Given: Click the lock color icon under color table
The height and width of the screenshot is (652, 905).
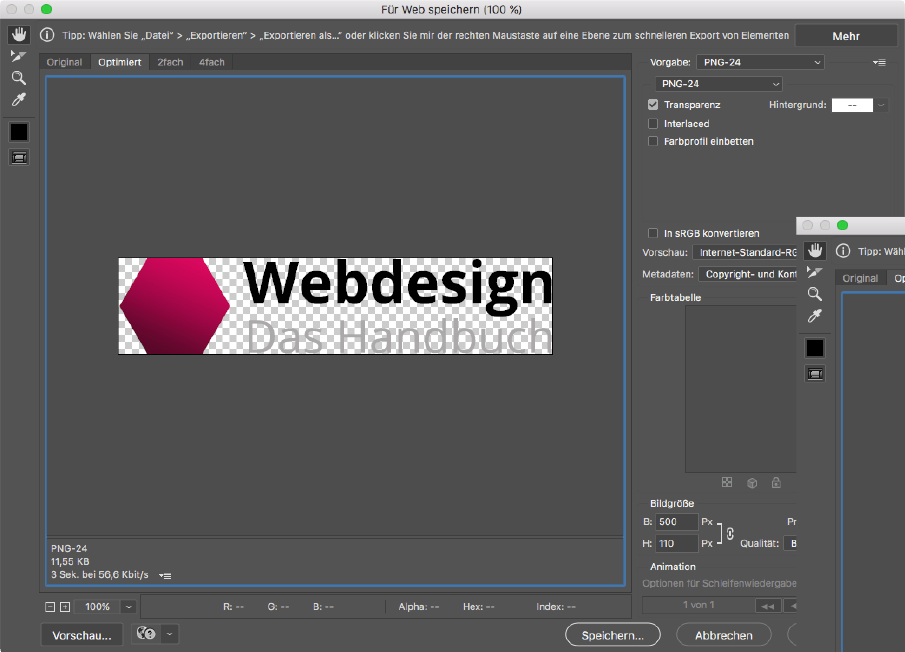Looking at the screenshot, I should (776, 482).
